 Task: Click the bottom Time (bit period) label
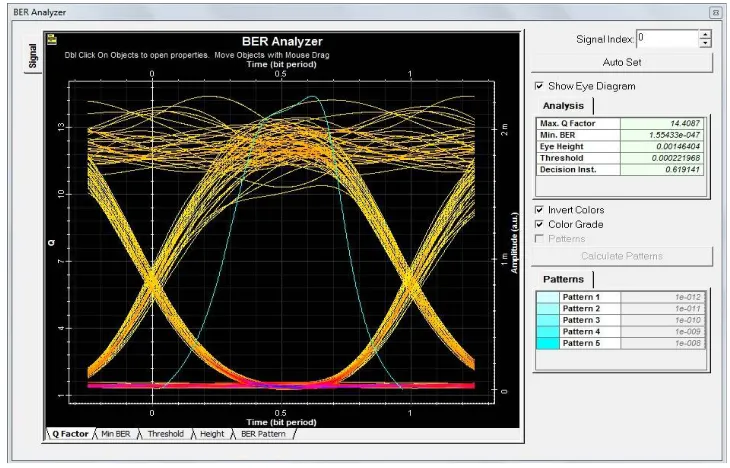[281, 422]
